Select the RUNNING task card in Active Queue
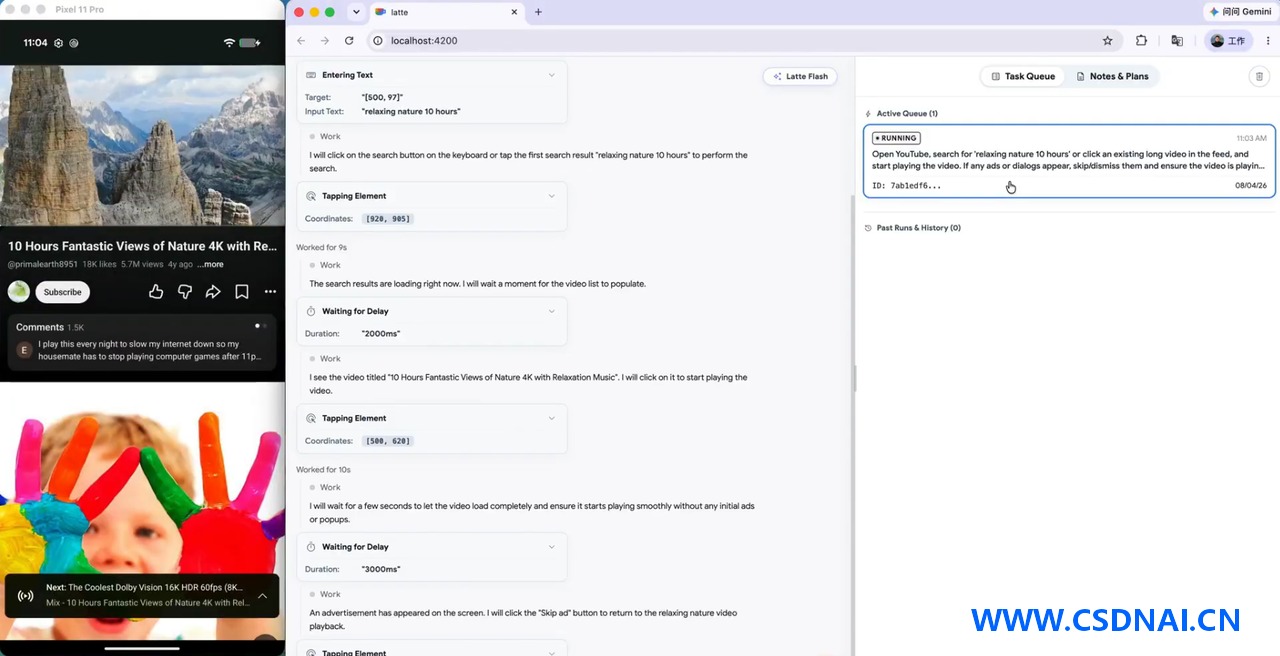This screenshot has height=656, width=1280. [1069, 161]
